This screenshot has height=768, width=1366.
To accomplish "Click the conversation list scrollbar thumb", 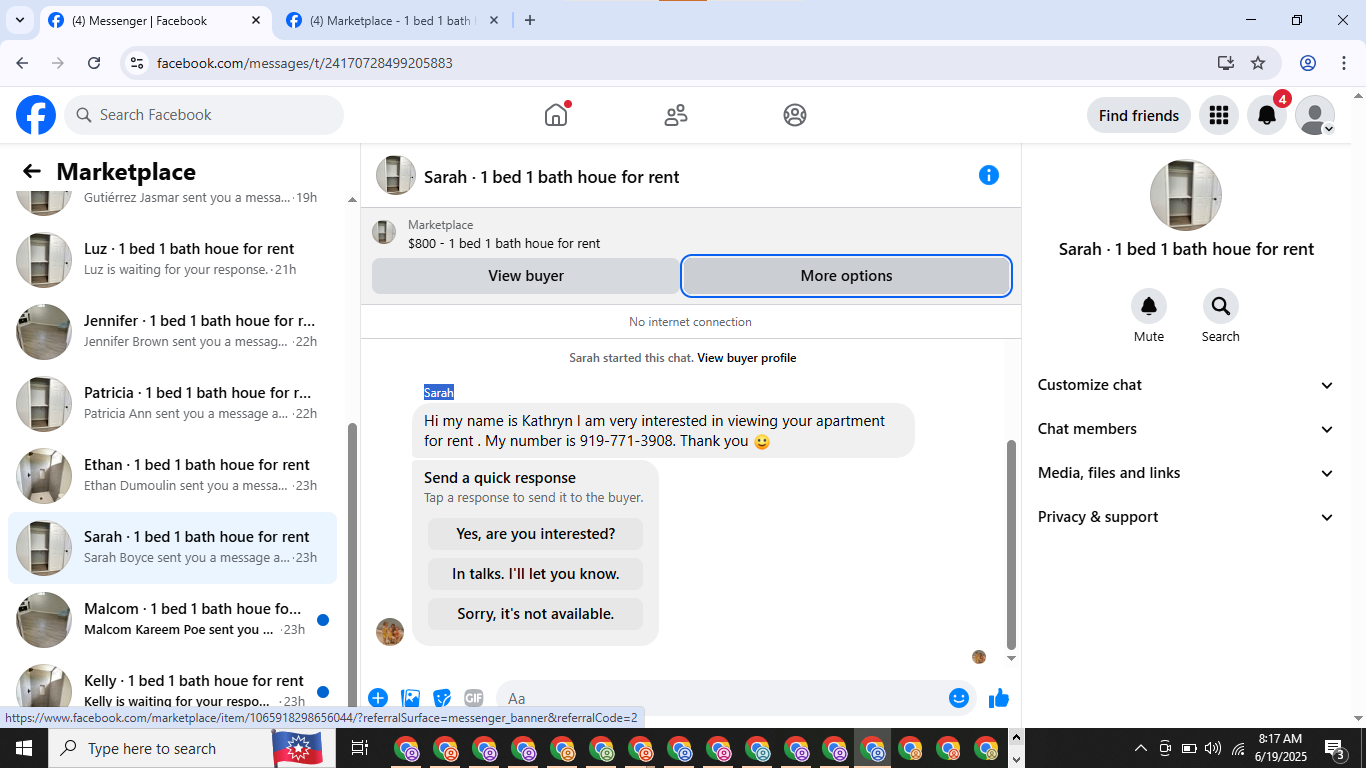I will tap(351, 565).
